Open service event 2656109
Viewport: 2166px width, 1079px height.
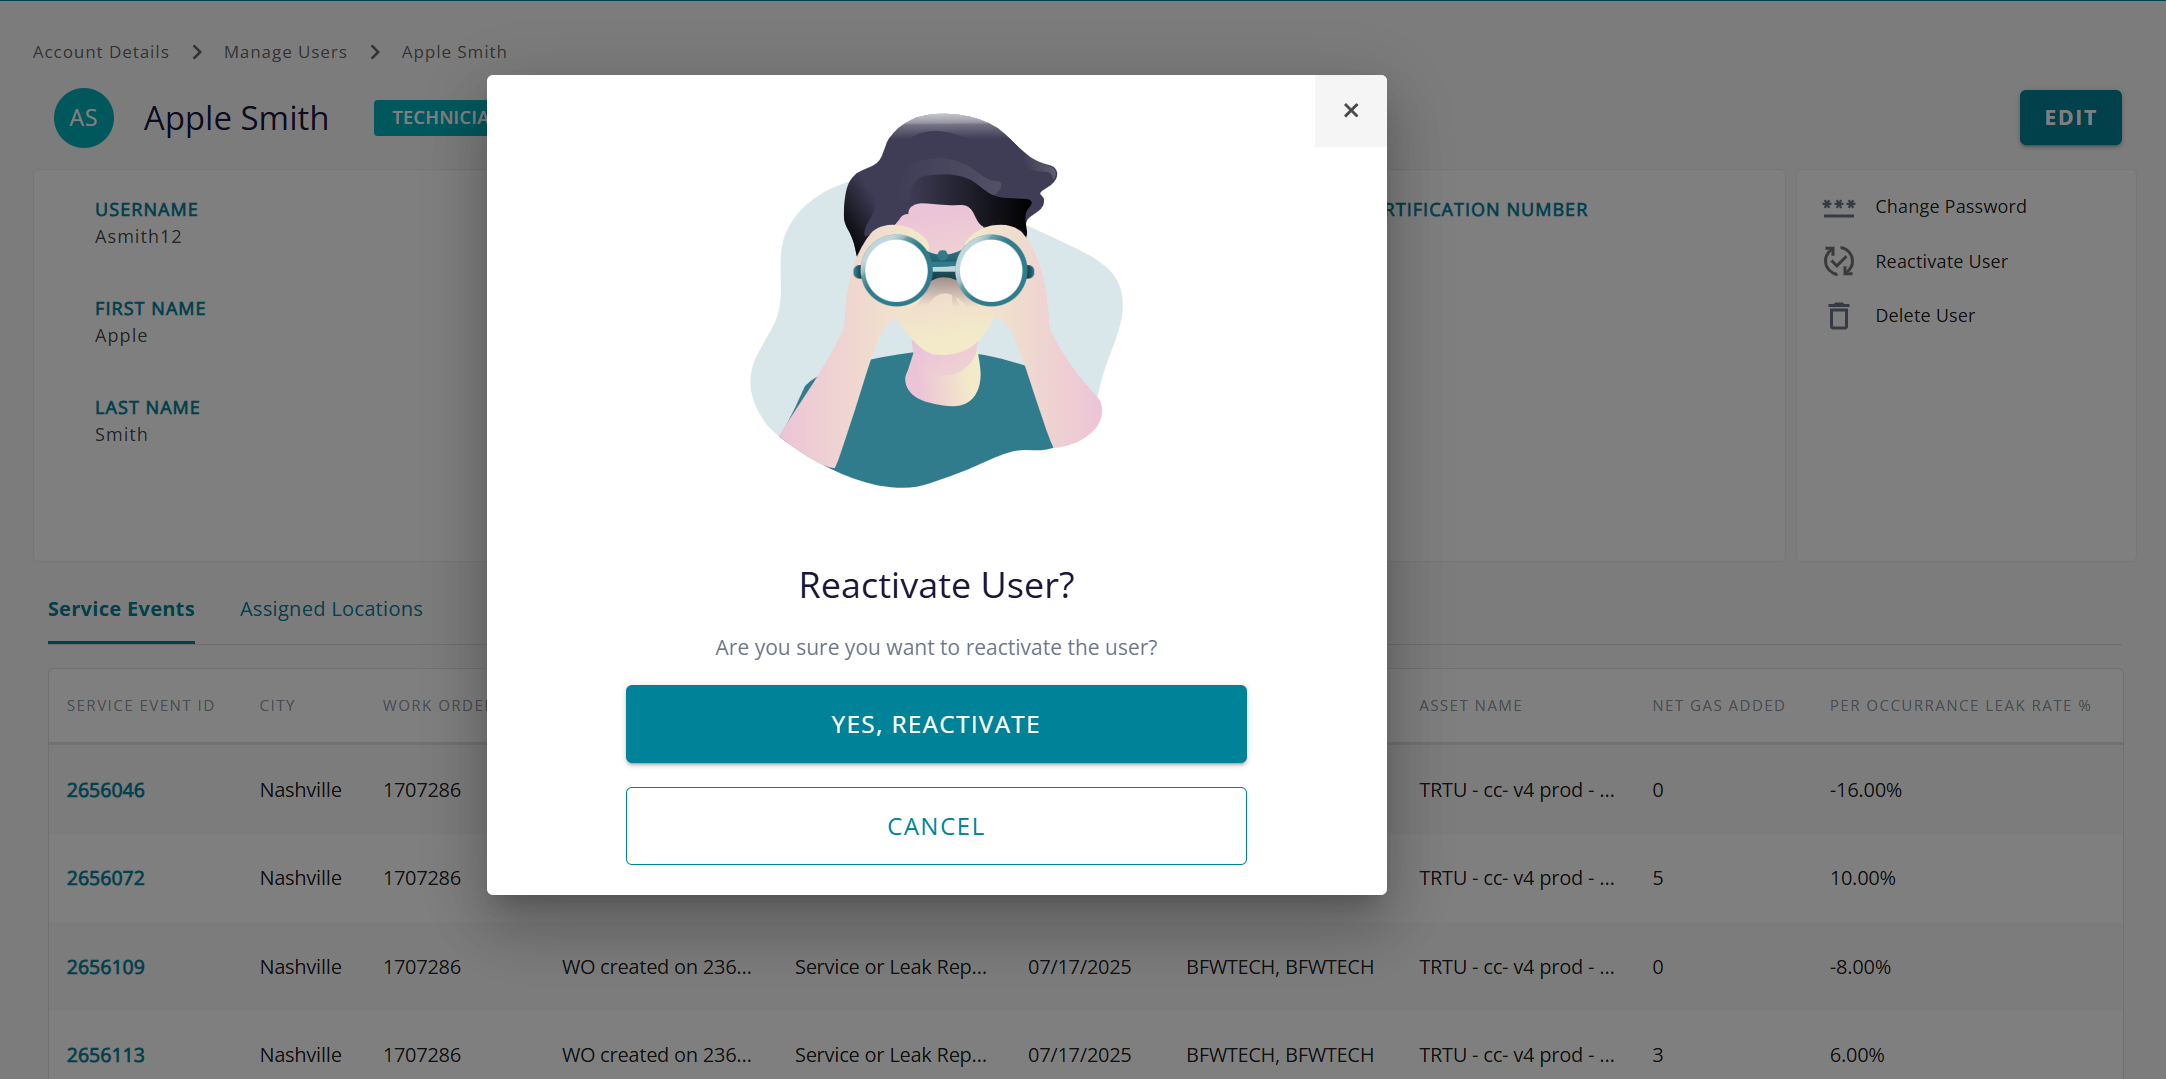click(106, 967)
